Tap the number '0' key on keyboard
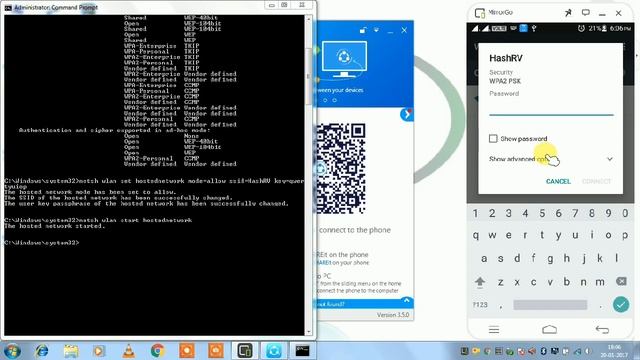Screen dimensions: 640x360 pos(625,213)
